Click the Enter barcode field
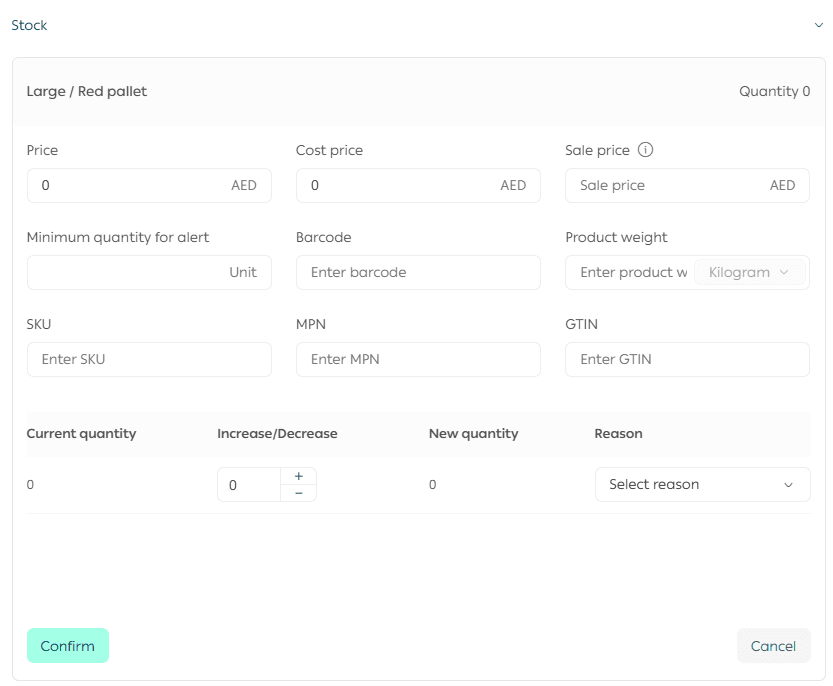 (418, 272)
